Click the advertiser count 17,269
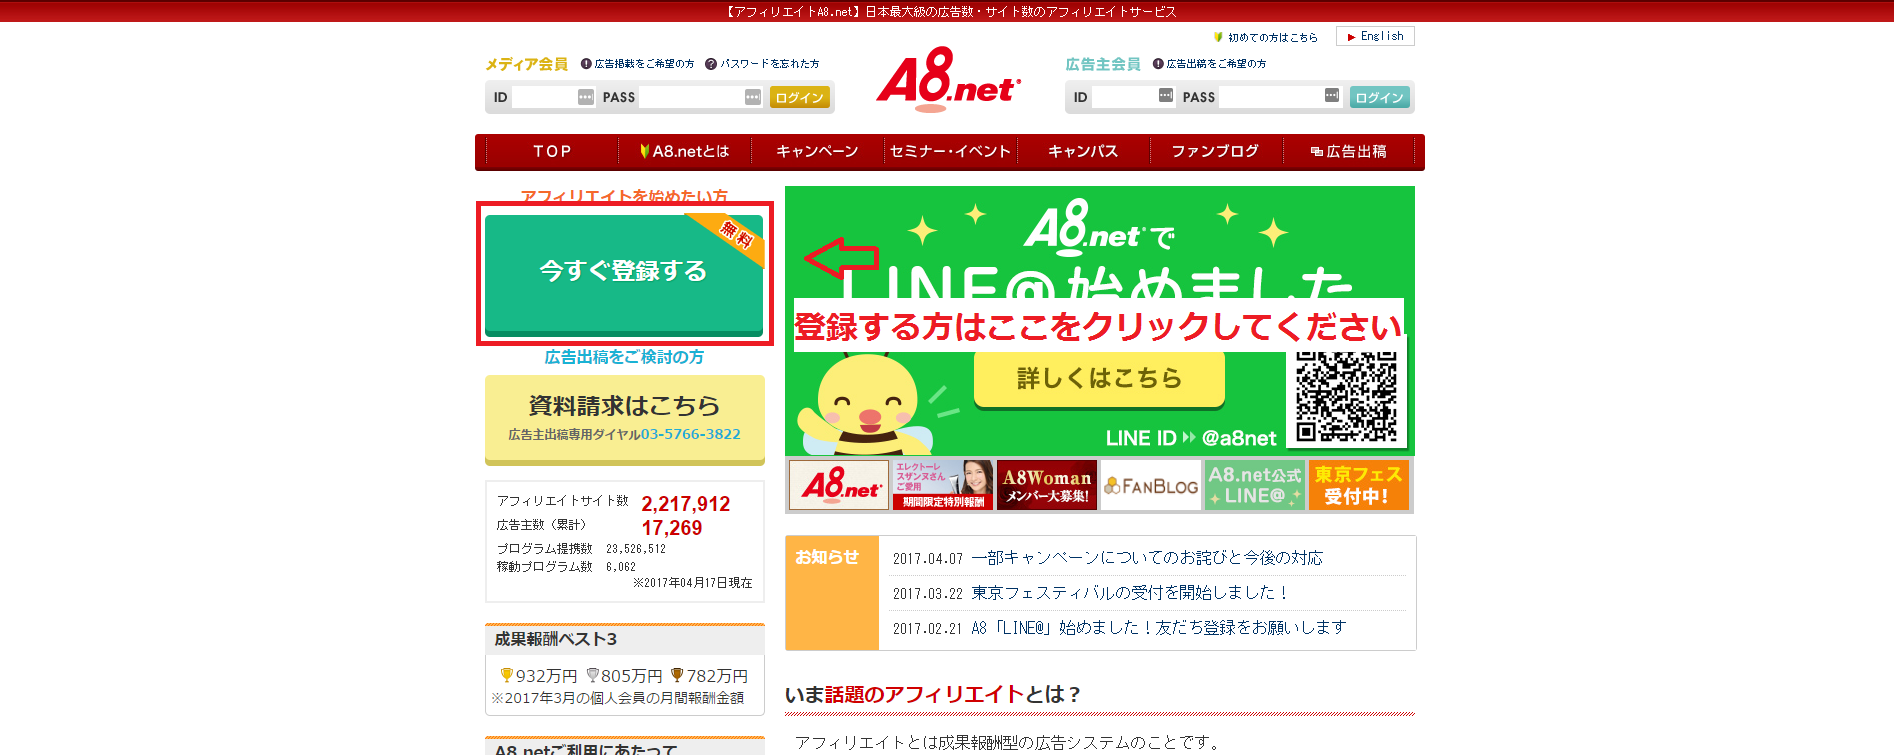Viewport: 1894px width, 755px height. tap(672, 528)
